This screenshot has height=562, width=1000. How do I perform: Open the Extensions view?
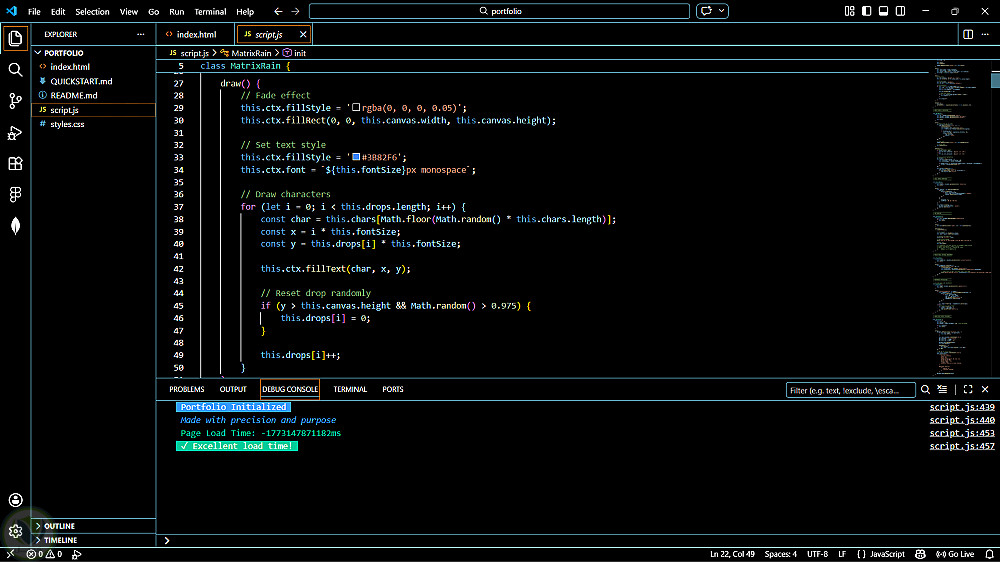click(15, 163)
